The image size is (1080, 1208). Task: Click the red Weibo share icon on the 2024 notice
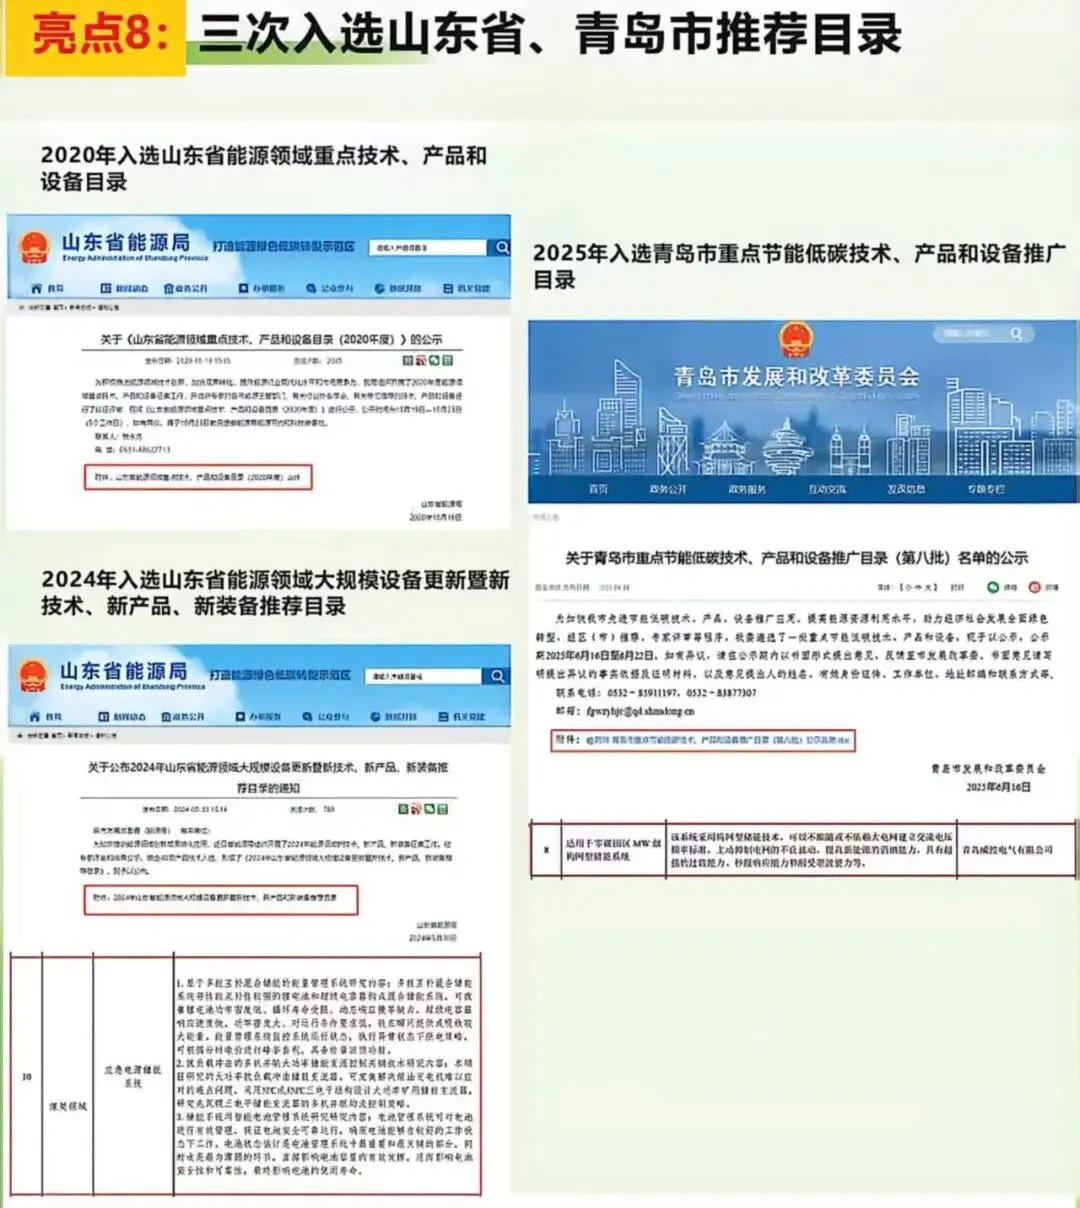click(416, 809)
